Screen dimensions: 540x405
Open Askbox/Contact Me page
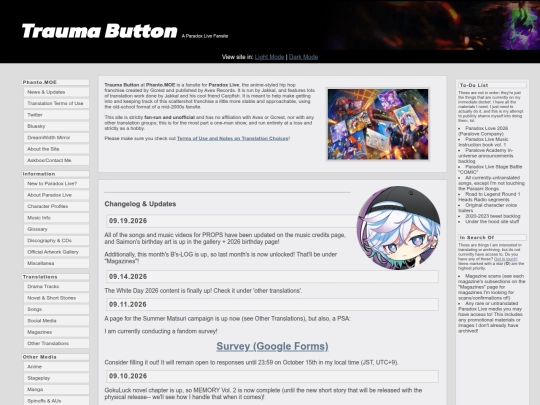point(56,160)
